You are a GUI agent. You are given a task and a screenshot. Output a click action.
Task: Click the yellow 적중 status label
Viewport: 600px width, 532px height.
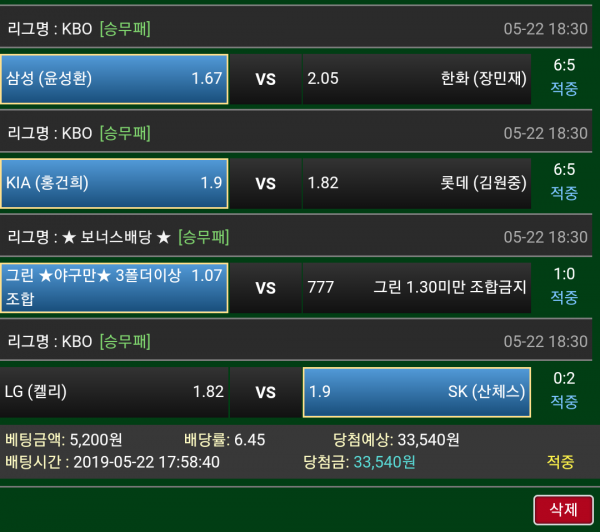(x=561, y=462)
